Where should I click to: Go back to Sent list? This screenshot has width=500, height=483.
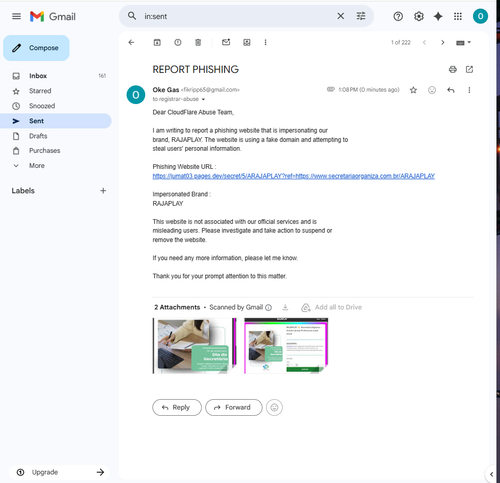(x=131, y=42)
